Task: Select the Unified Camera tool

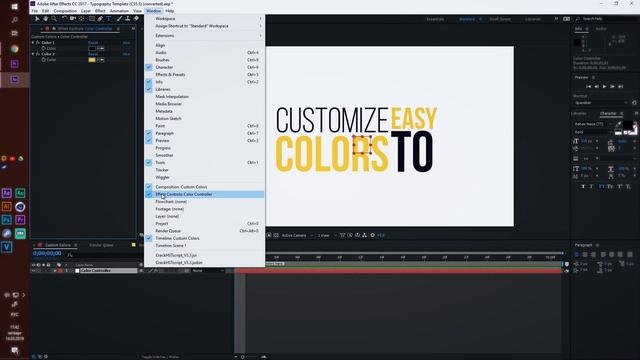Action: point(73,19)
